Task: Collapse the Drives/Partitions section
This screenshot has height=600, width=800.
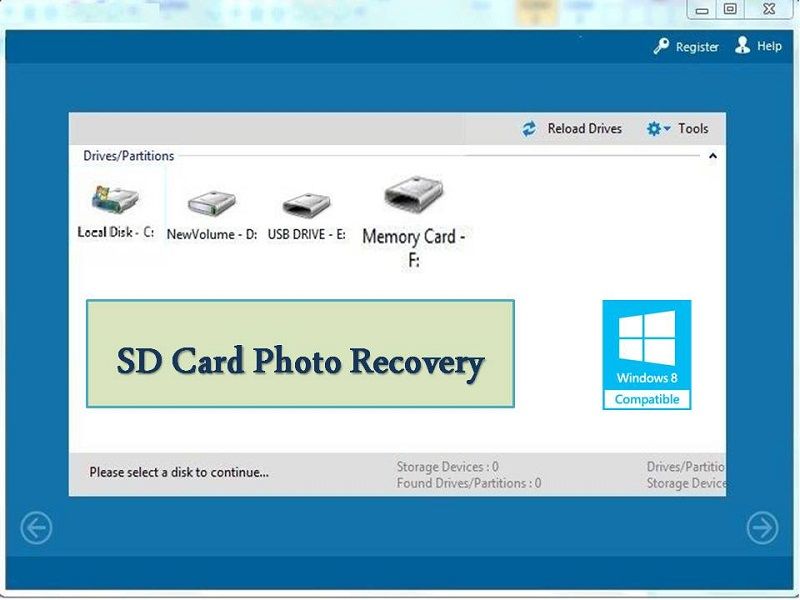Action: pyautogui.click(x=713, y=156)
